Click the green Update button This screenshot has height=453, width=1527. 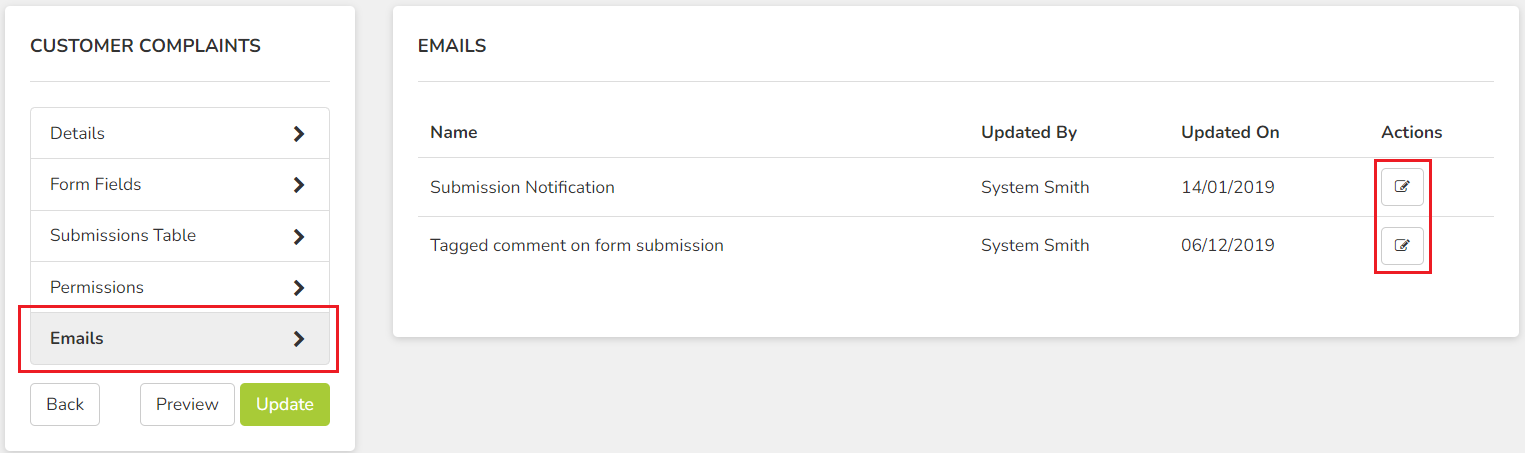click(285, 404)
